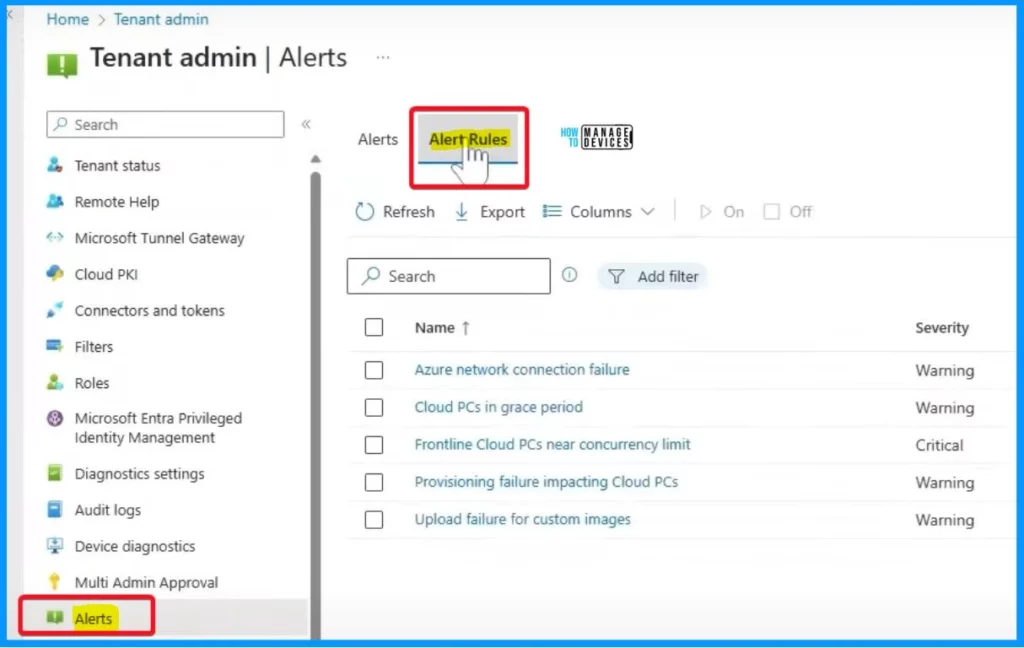Click the sidebar Search field
The height and width of the screenshot is (648, 1024).
click(165, 124)
